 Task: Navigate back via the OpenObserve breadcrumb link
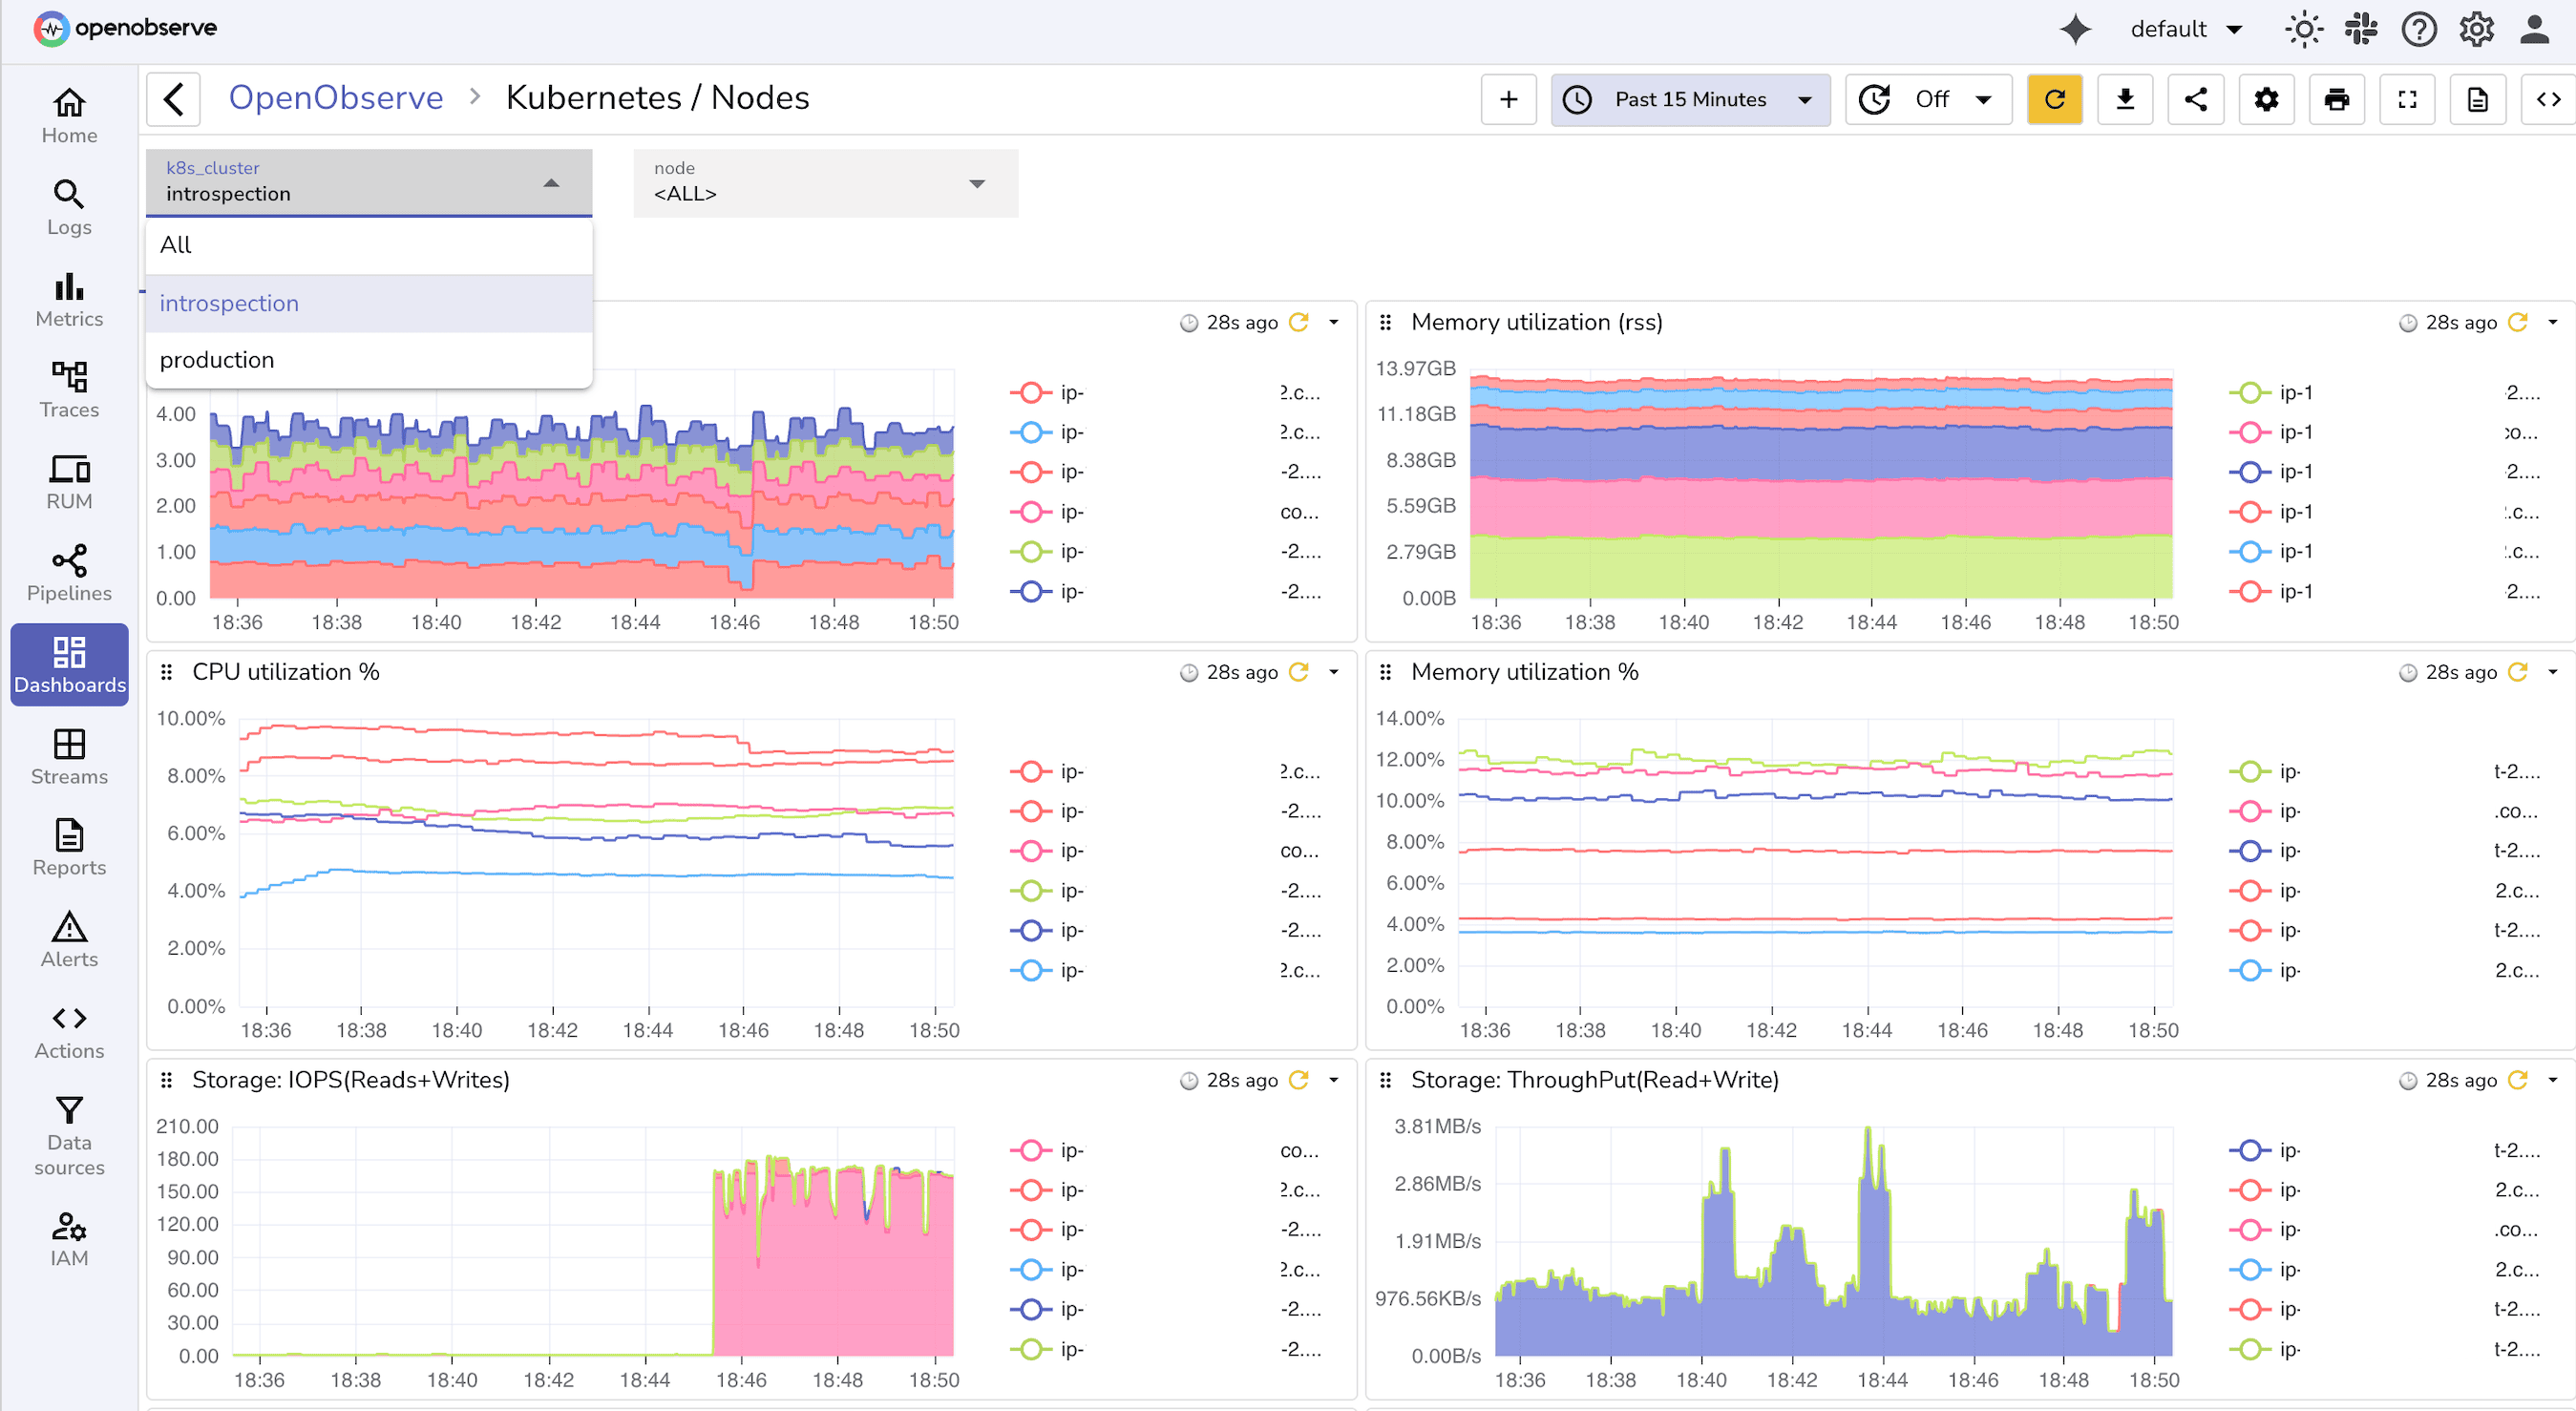coord(336,97)
